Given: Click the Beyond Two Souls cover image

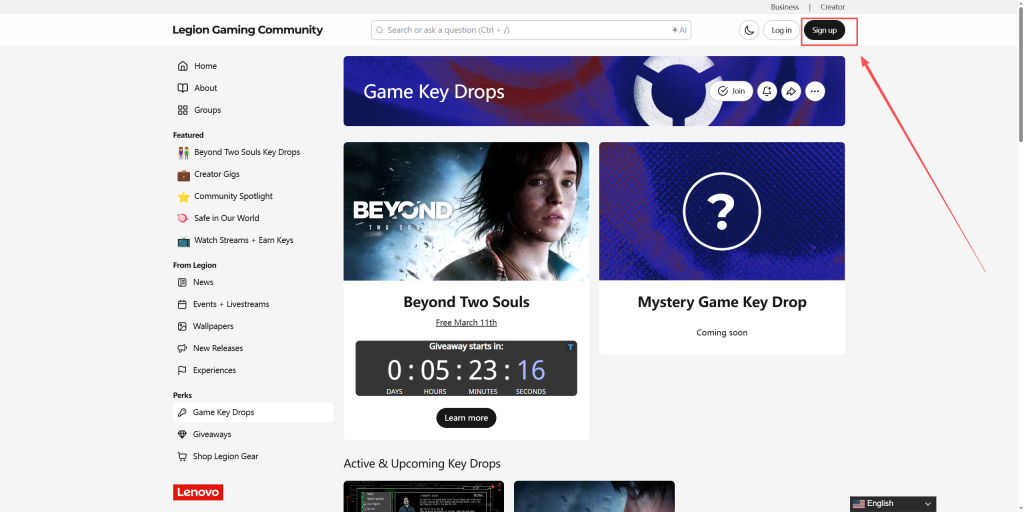Looking at the screenshot, I should (x=466, y=211).
